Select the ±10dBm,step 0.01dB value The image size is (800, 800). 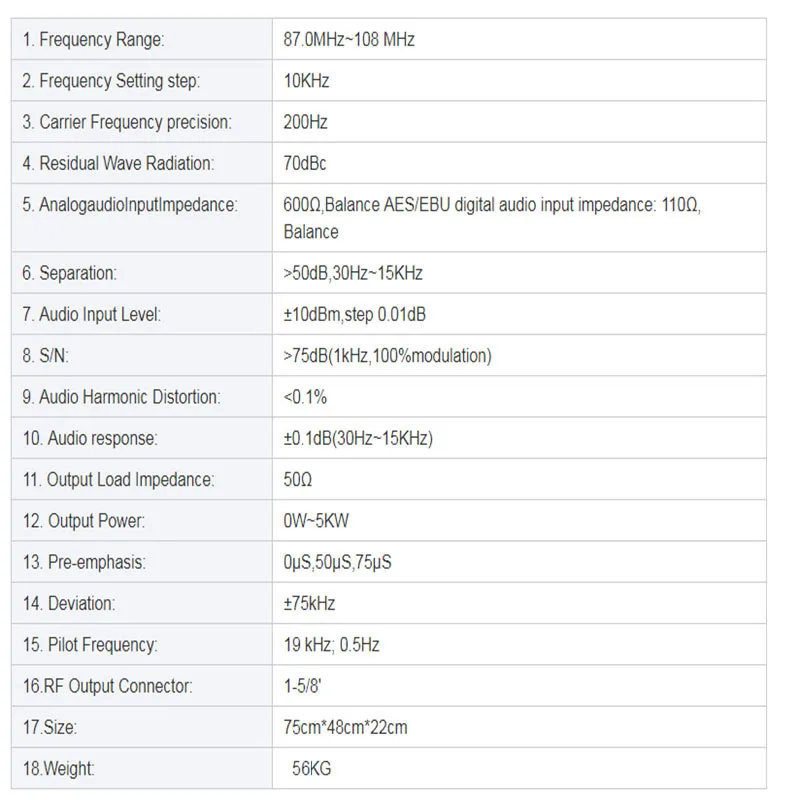click(x=355, y=314)
